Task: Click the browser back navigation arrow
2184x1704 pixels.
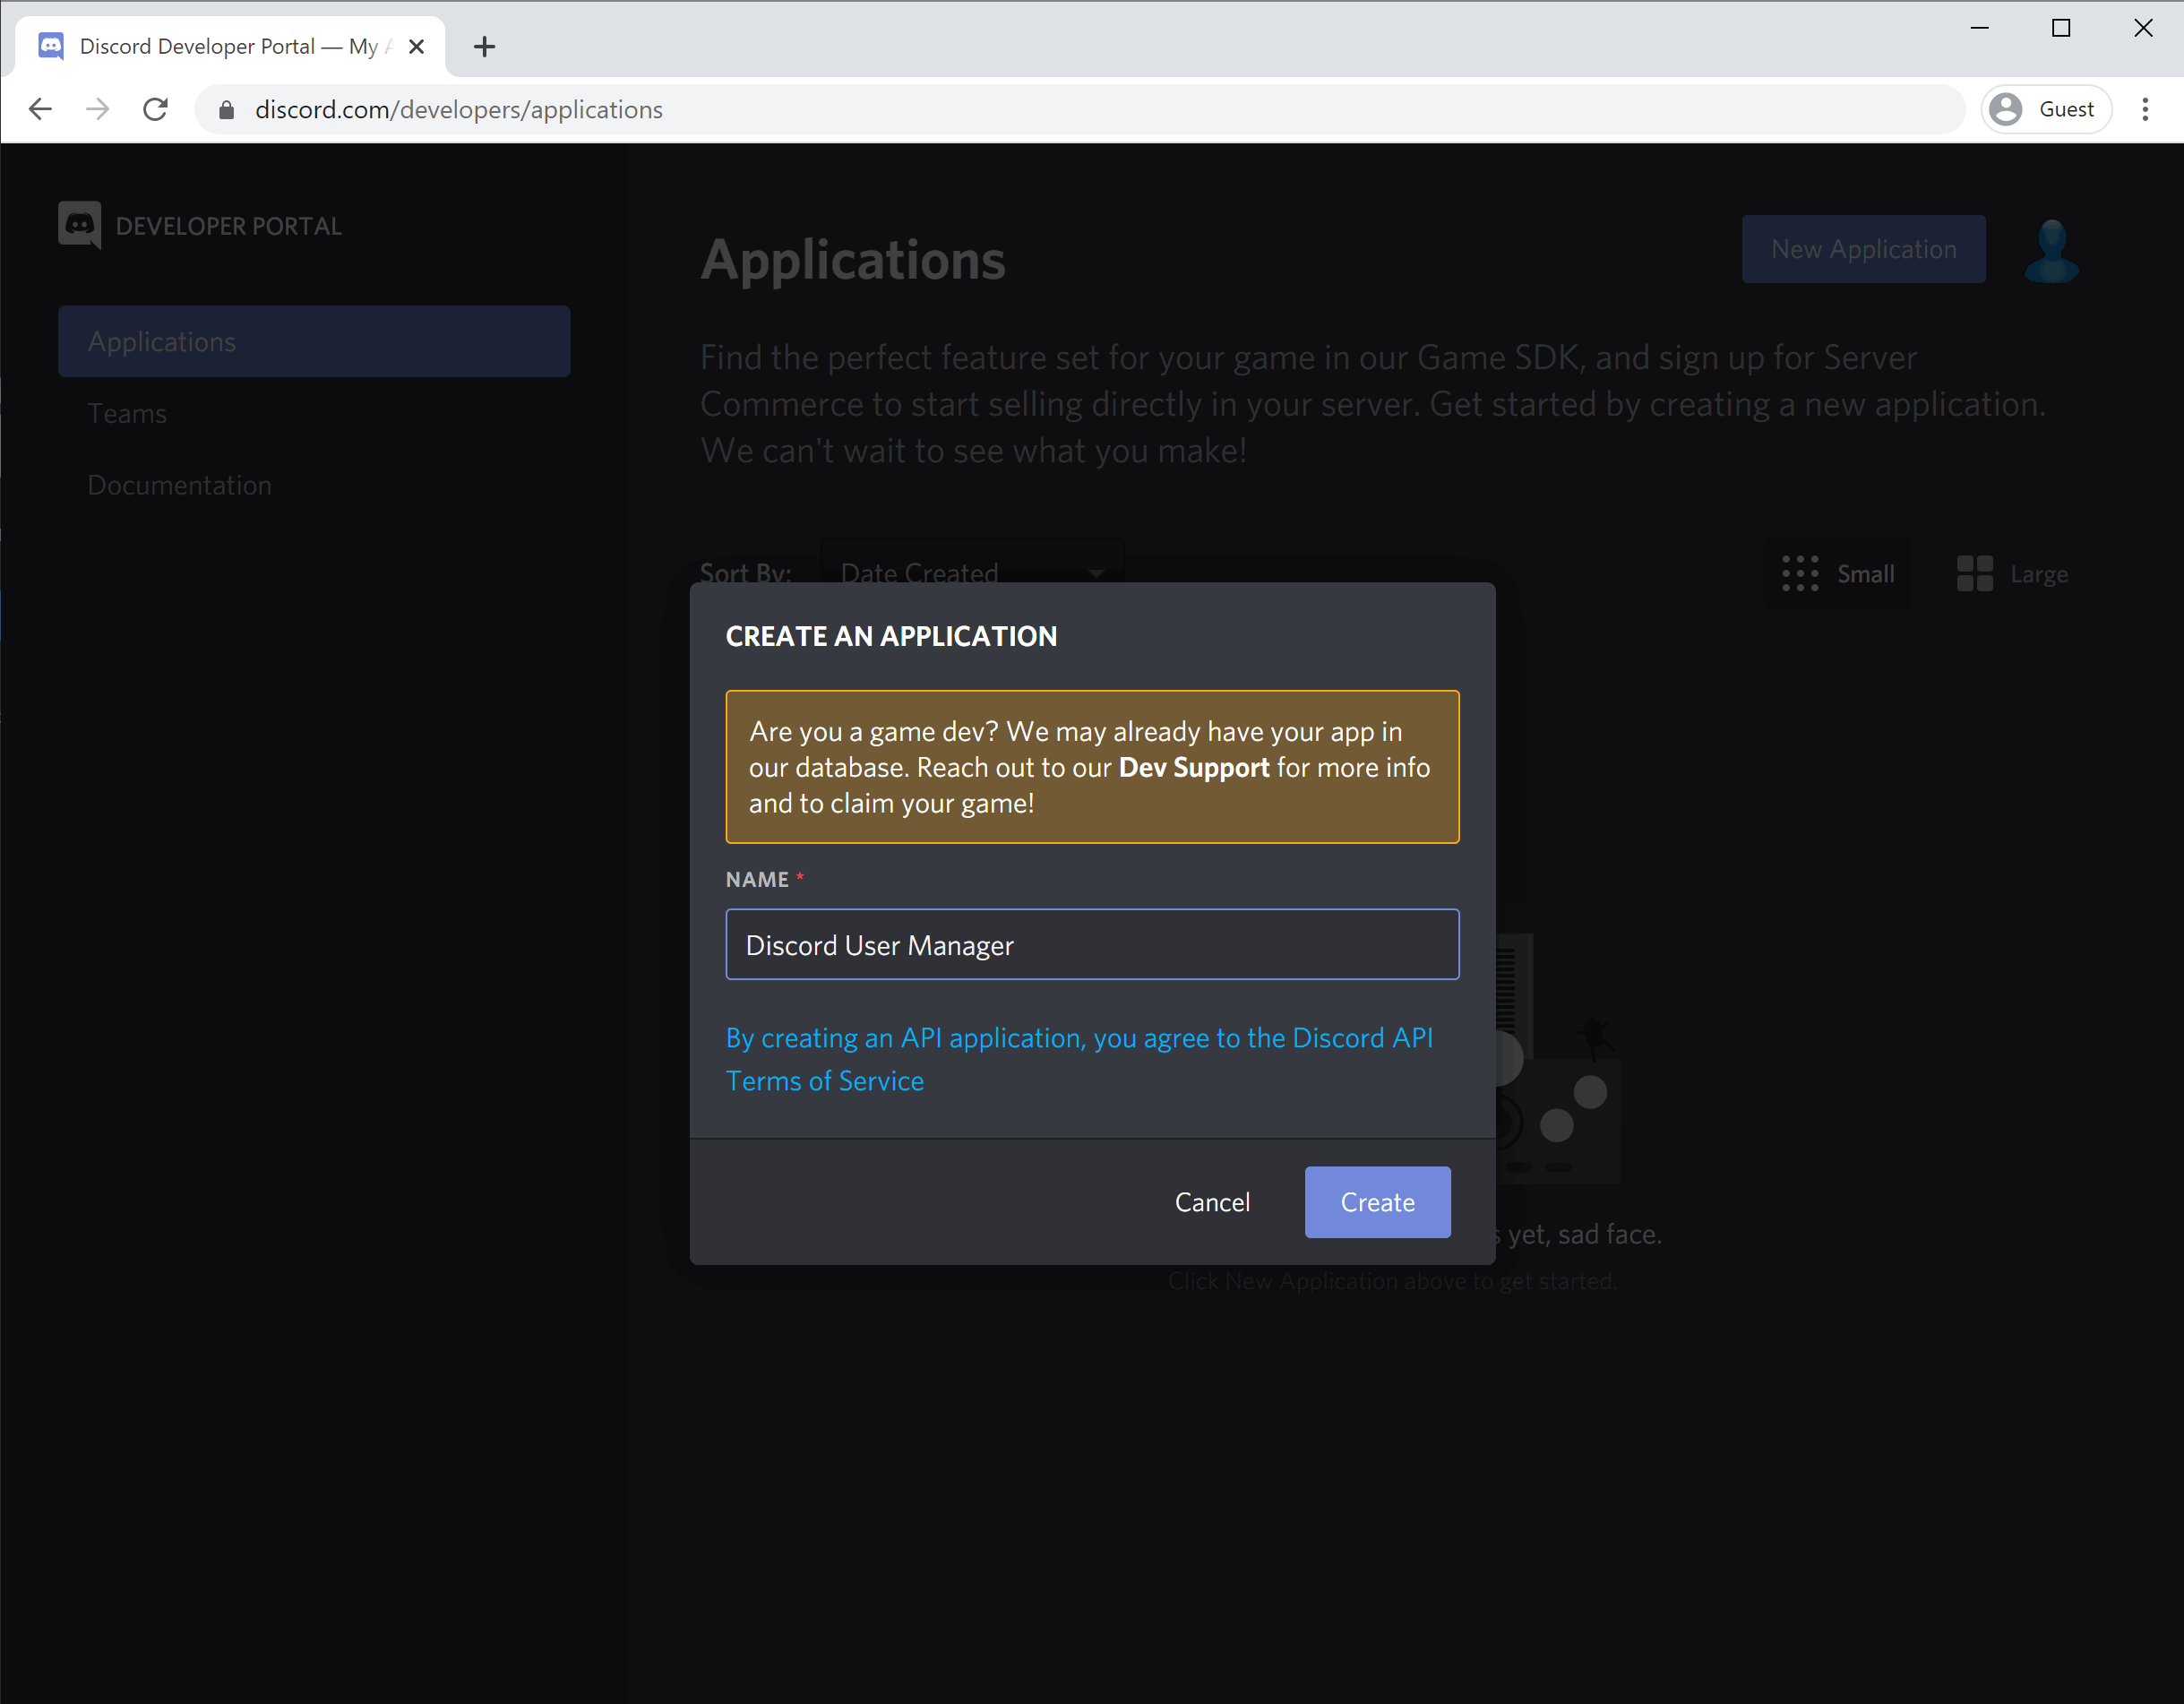Action: click(39, 110)
